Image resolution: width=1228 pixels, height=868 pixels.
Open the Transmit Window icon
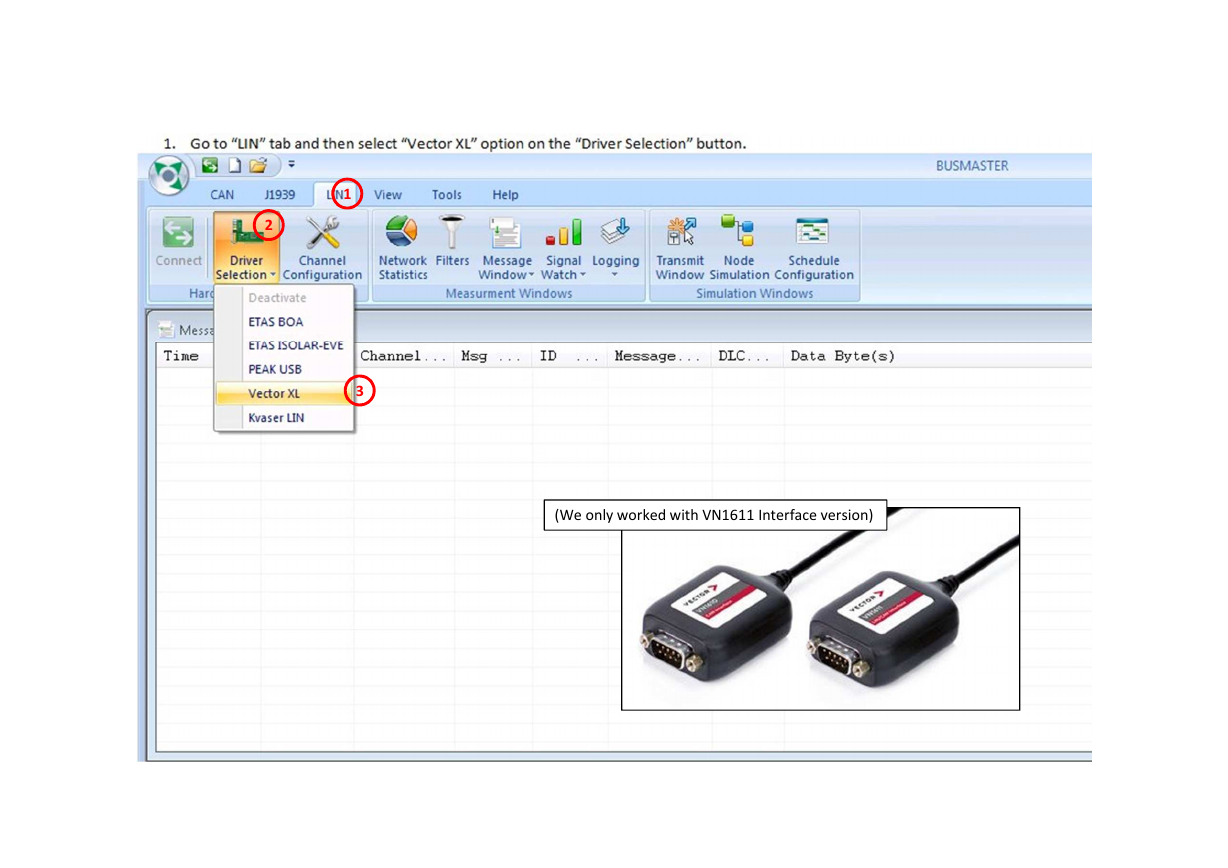(680, 232)
